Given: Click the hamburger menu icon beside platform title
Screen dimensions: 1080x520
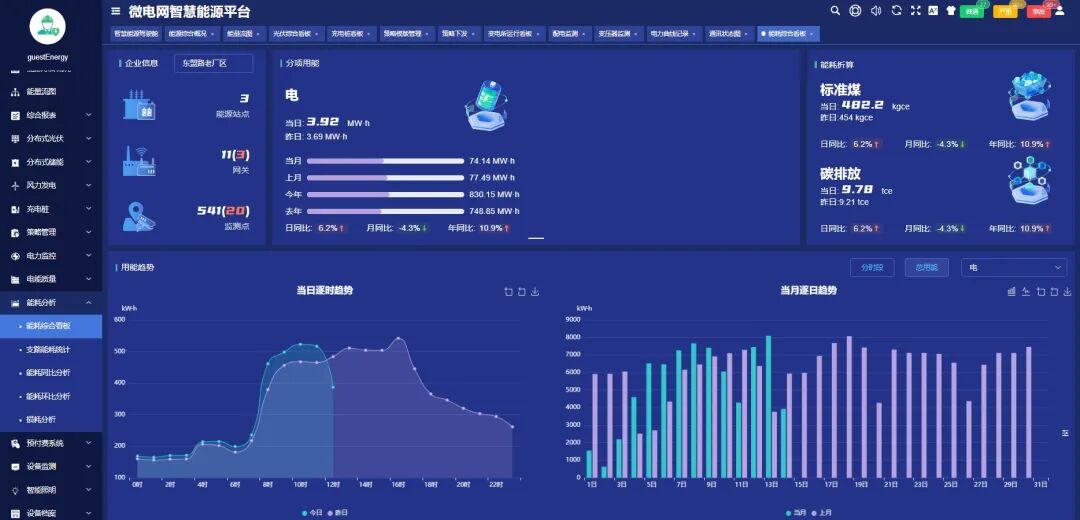Looking at the screenshot, I should pyautogui.click(x=116, y=11).
